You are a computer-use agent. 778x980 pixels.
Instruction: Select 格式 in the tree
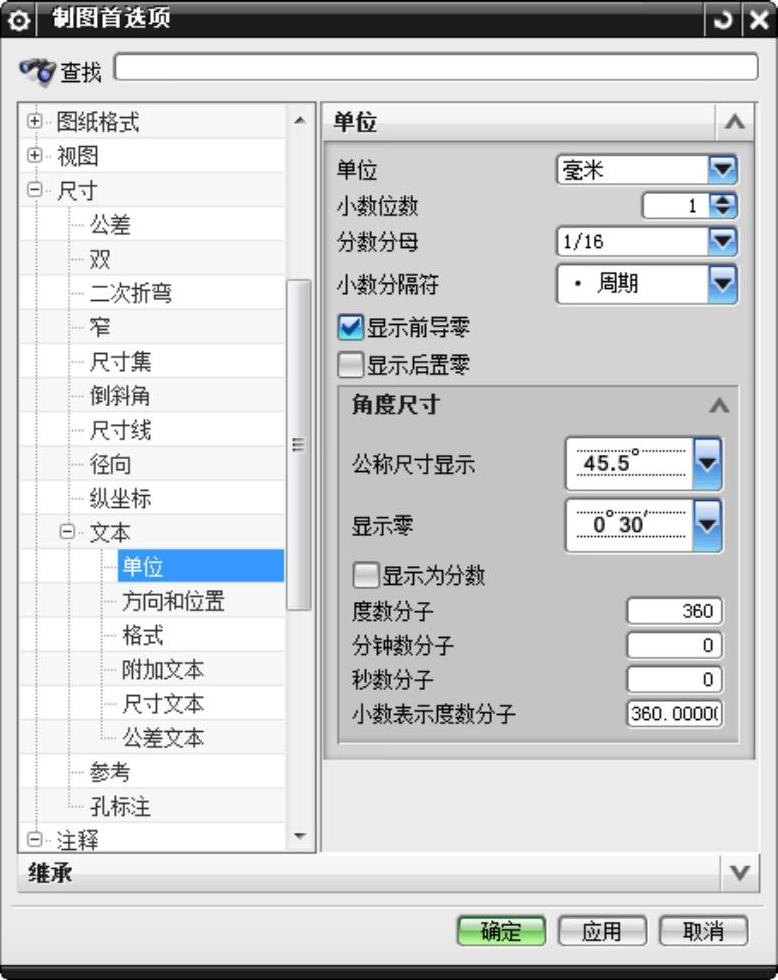pos(142,635)
